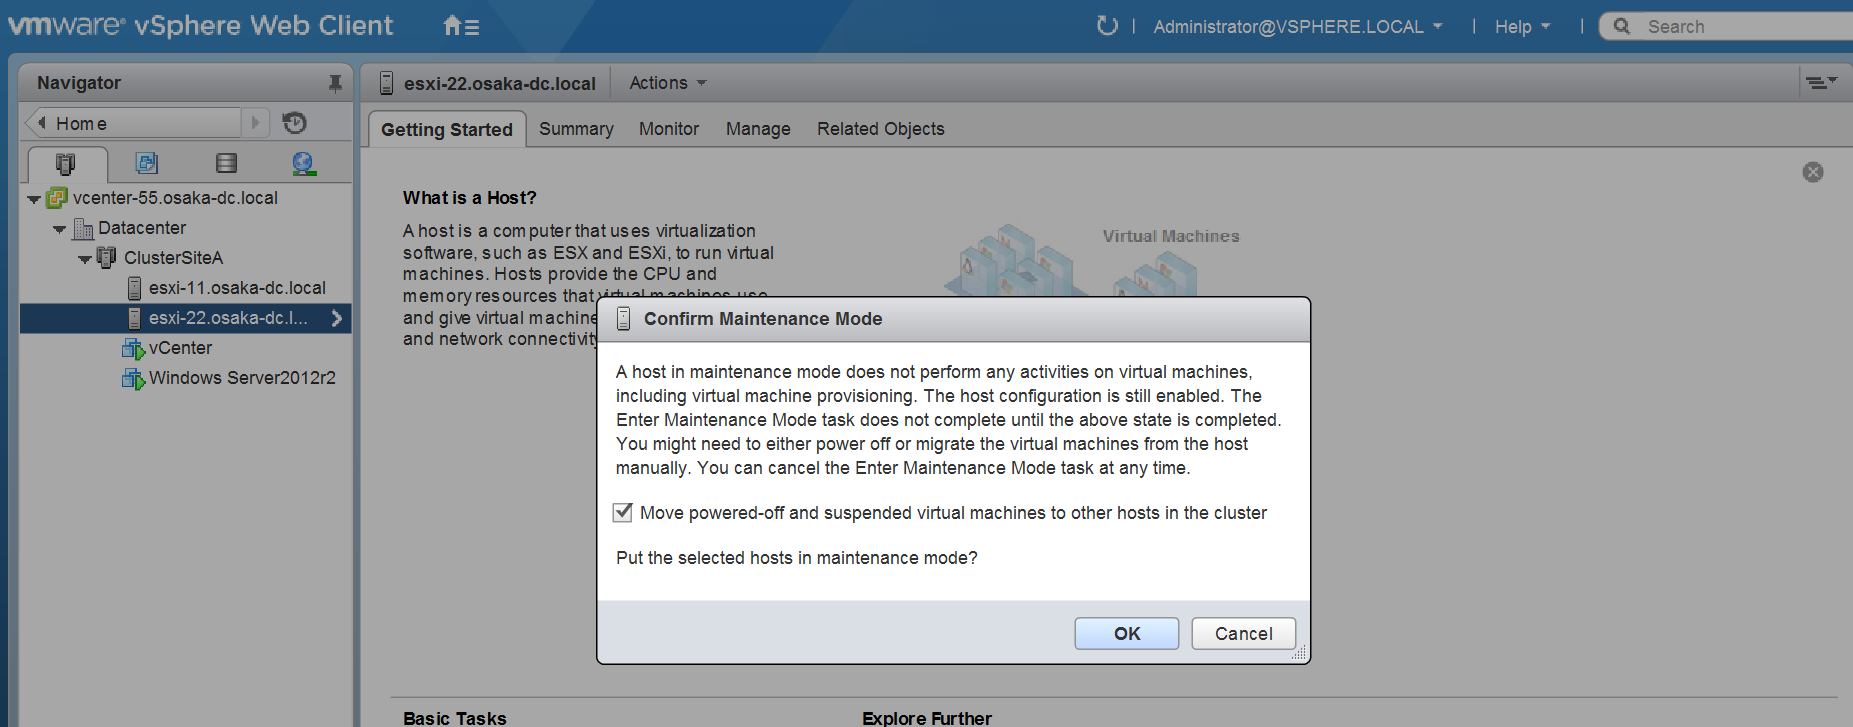1853x727 pixels.
Task: Close the Getting Started help panel
Action: point(1812,172)
